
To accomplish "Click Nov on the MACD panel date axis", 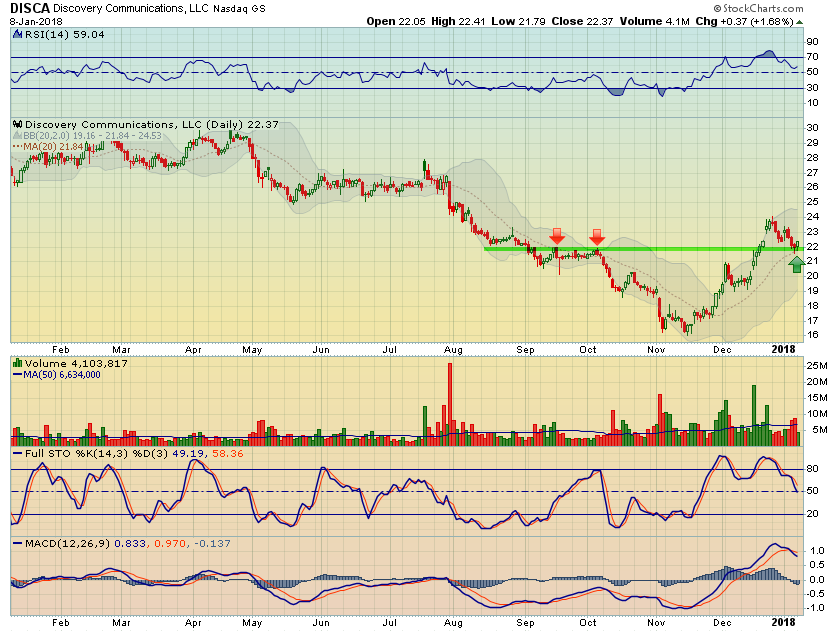I will tap(656, 623).
